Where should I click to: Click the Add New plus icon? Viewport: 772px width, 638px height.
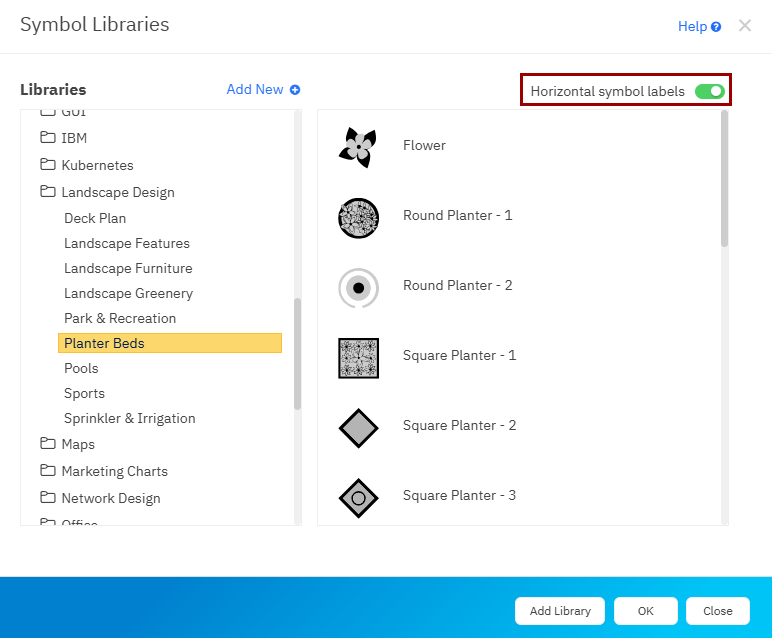[x=295, y=90]
